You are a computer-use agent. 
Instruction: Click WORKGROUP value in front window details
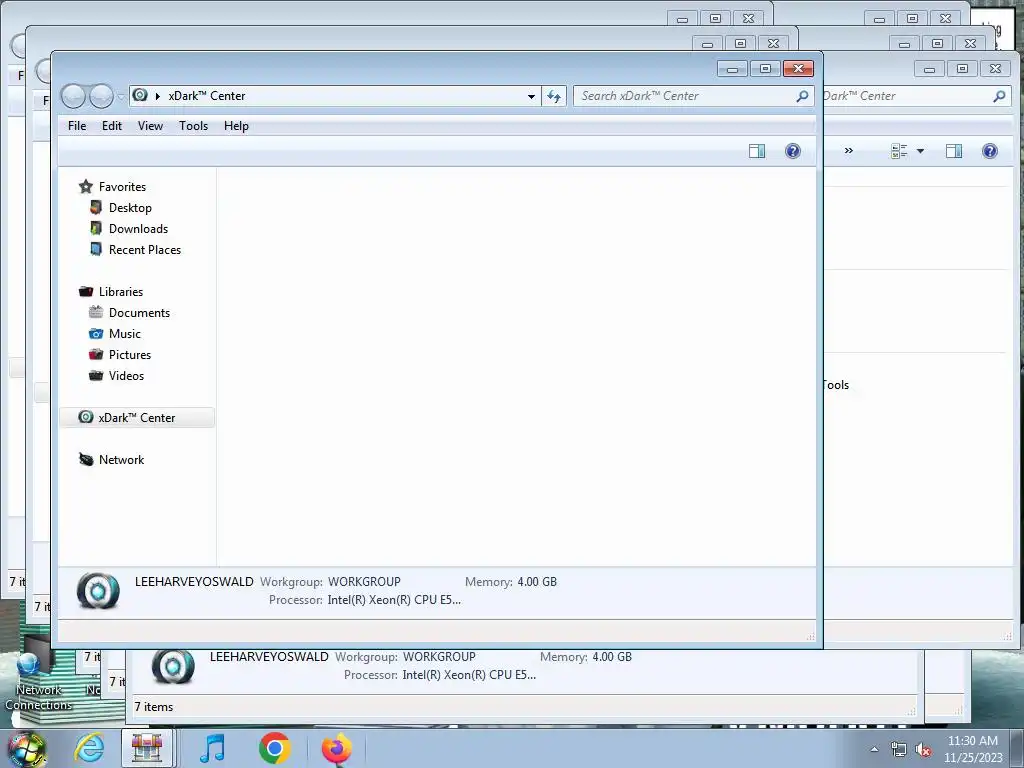click(364, 582)
